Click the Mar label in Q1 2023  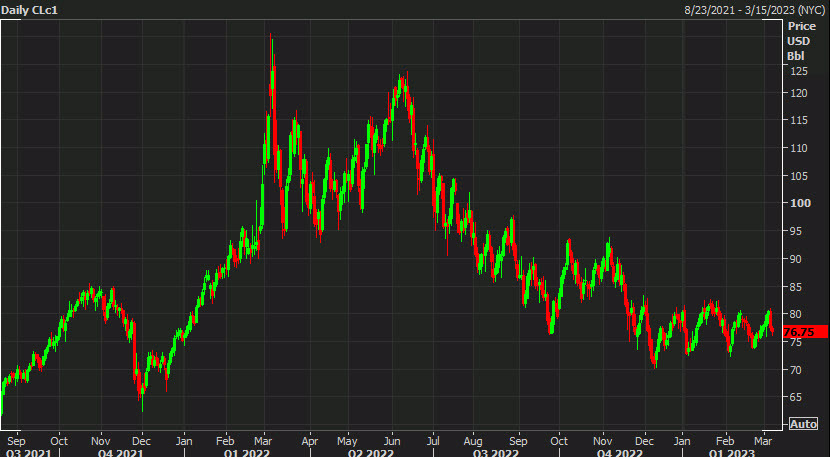pos(763,441)
